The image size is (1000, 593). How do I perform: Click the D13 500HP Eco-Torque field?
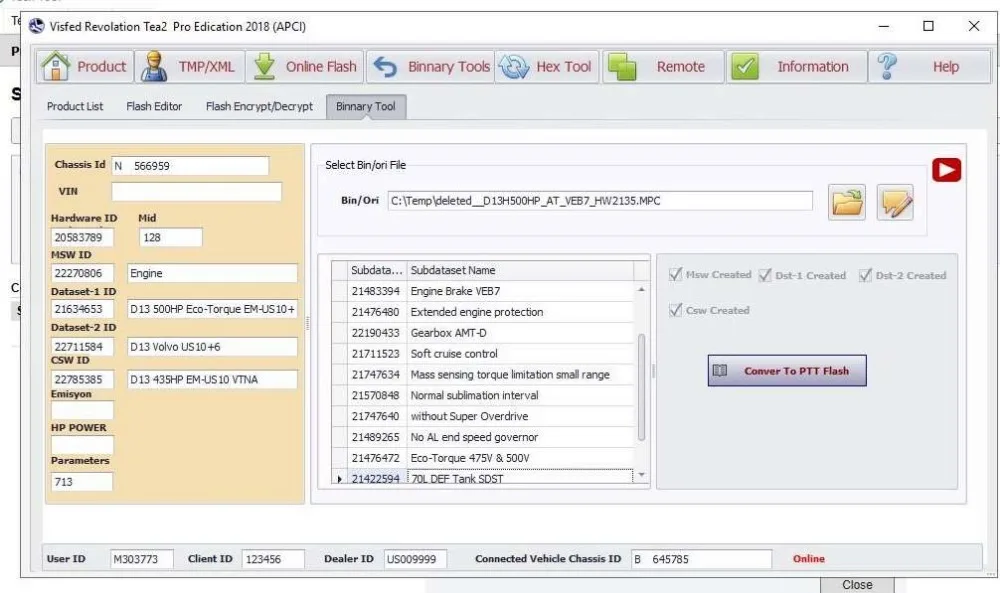(x=212, y=309)
